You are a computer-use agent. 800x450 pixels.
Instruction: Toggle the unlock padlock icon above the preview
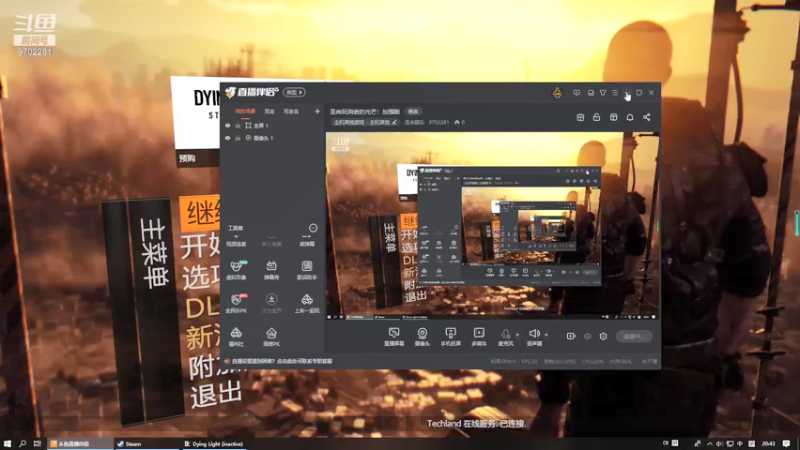tap(596, 117)
